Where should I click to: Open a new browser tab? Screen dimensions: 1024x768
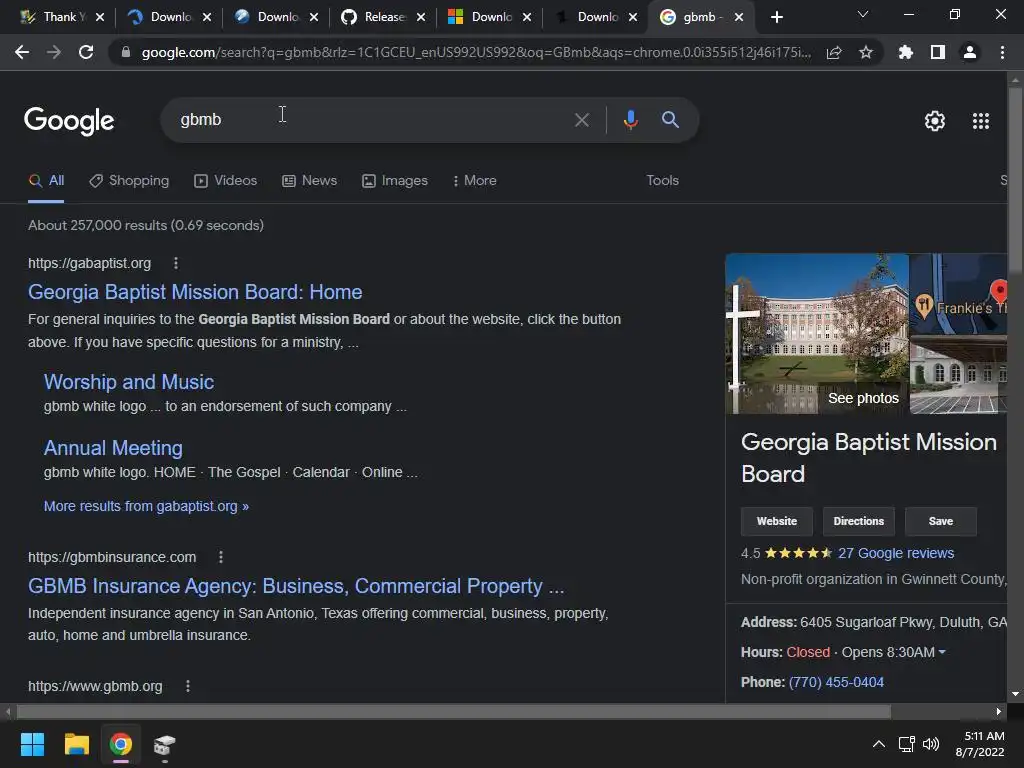[x=776, y=18]
